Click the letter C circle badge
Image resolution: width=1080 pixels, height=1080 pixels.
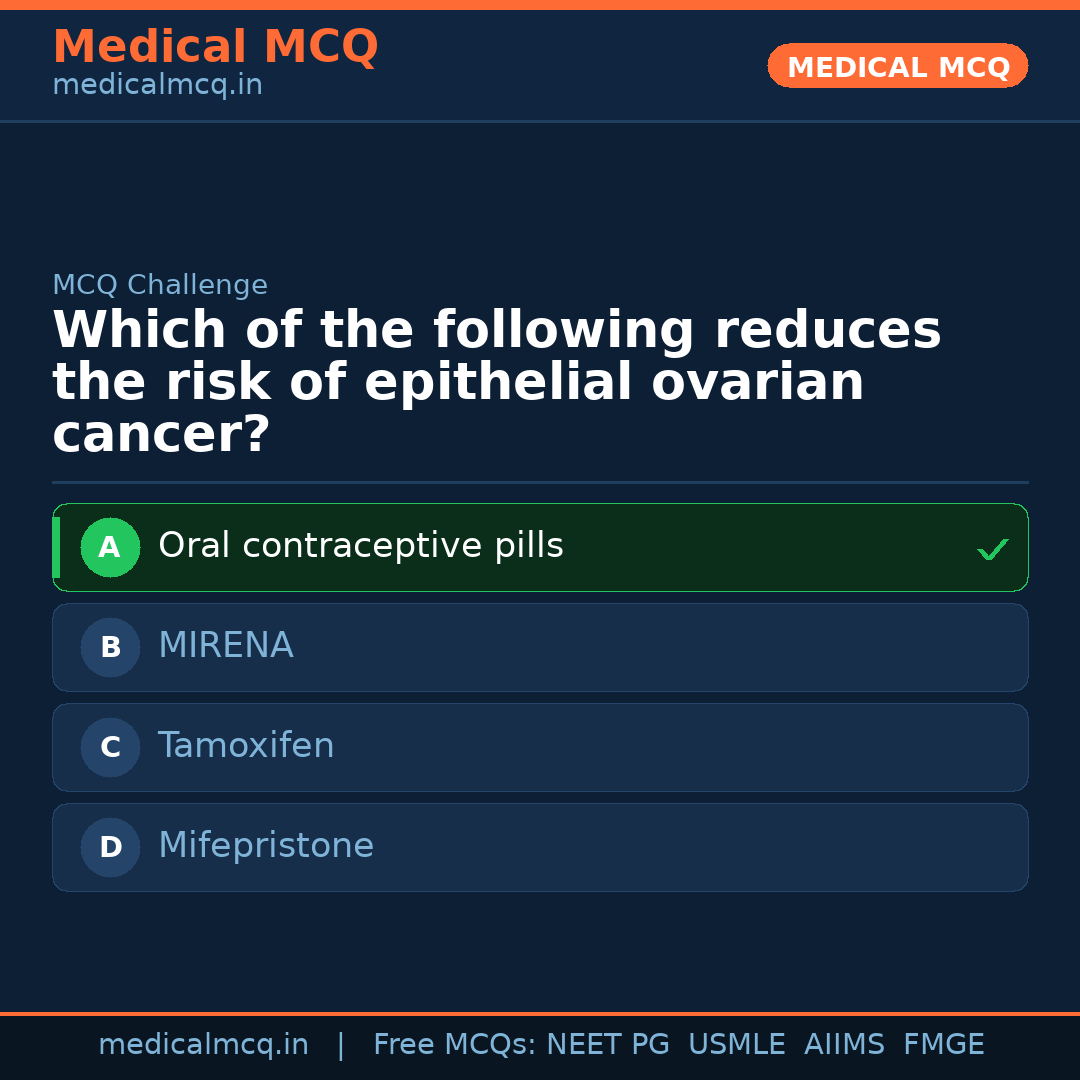tap(110, 747)
